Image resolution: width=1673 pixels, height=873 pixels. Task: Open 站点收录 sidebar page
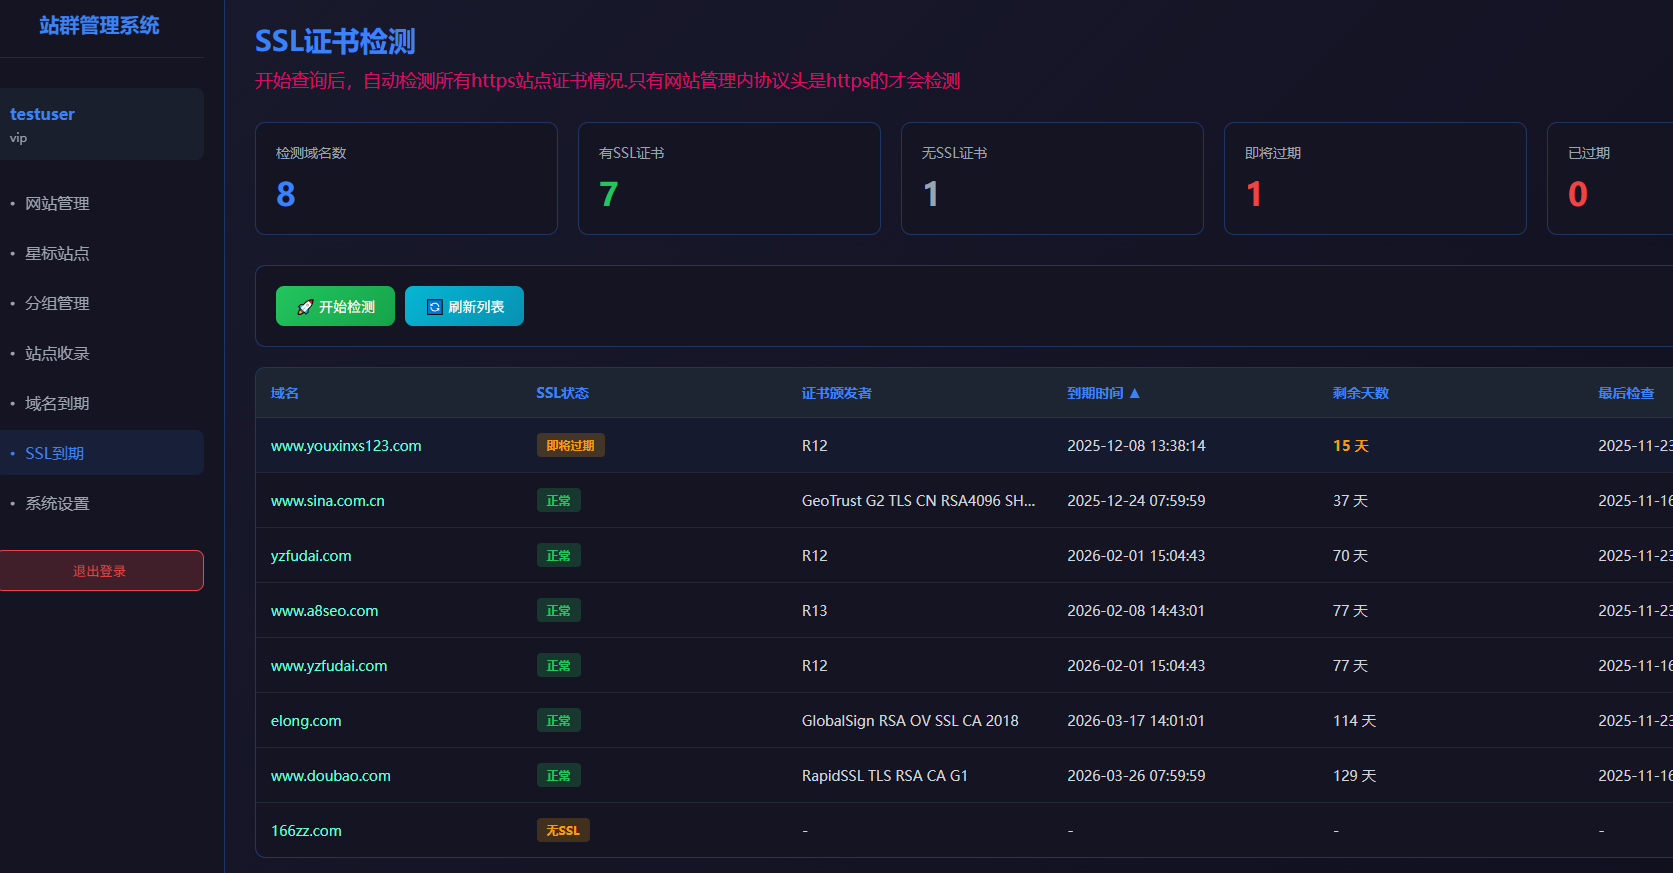[x=57, y=353]
